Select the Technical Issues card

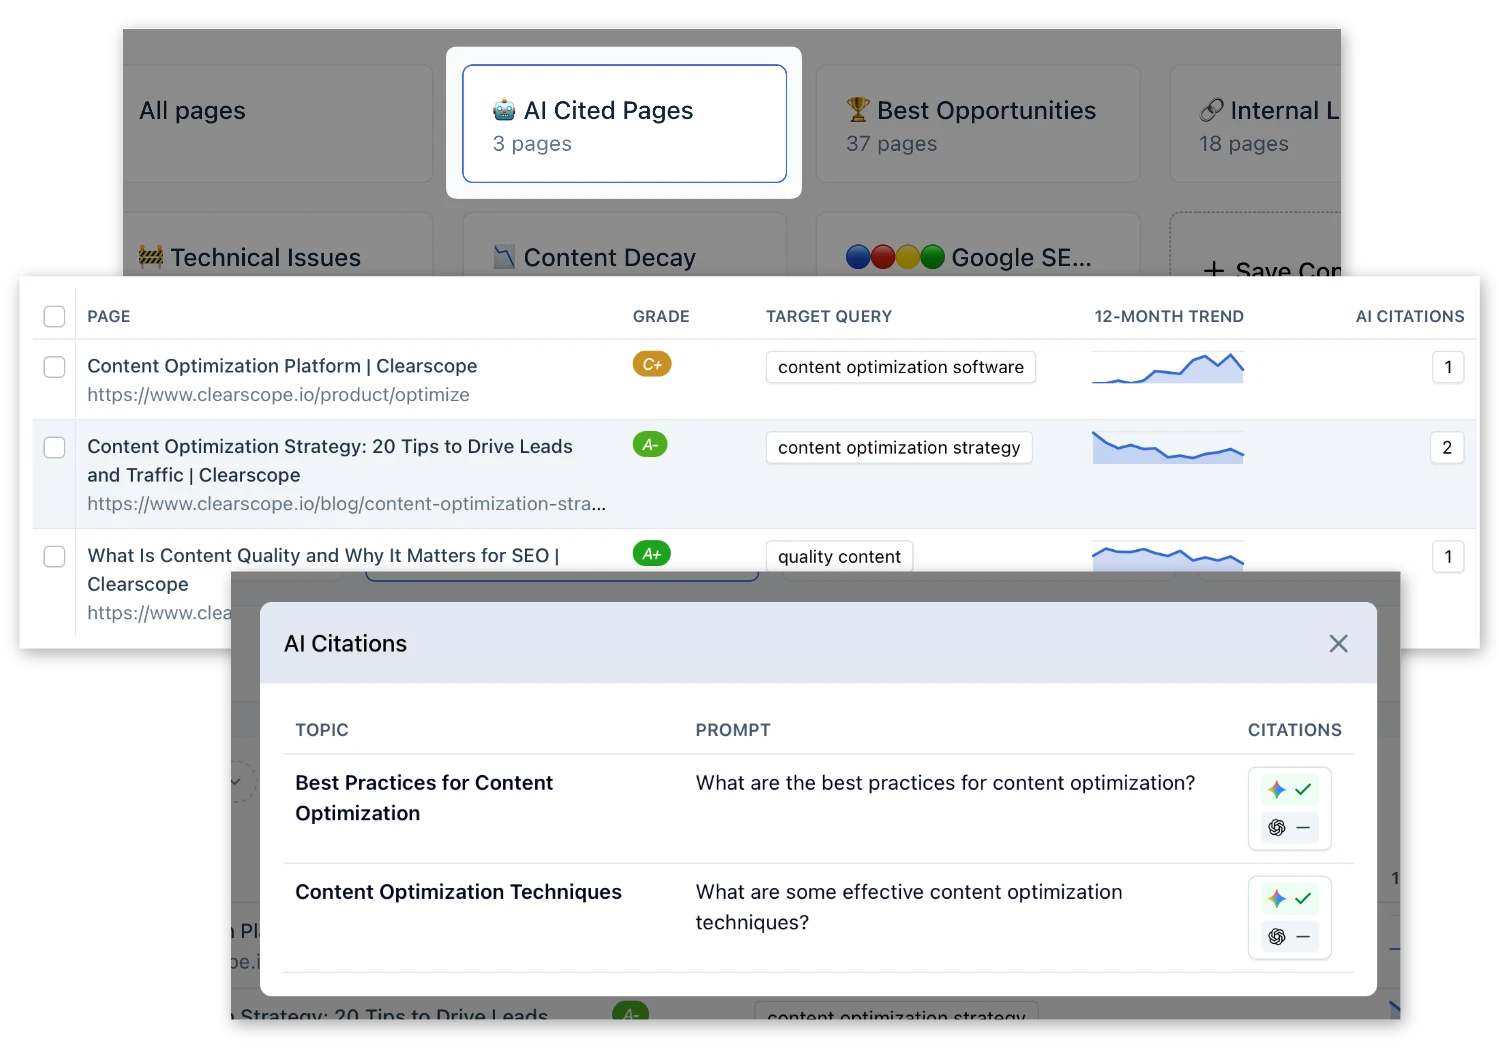(279, 245)
